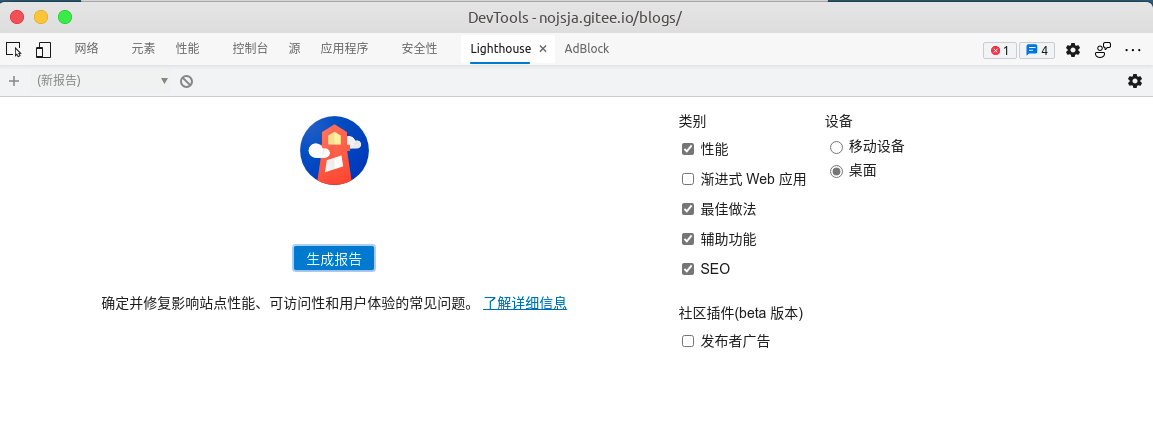Toggle the SEO checkbox
Viewport: 1153px width, 423px height.
tap(688, 269)
